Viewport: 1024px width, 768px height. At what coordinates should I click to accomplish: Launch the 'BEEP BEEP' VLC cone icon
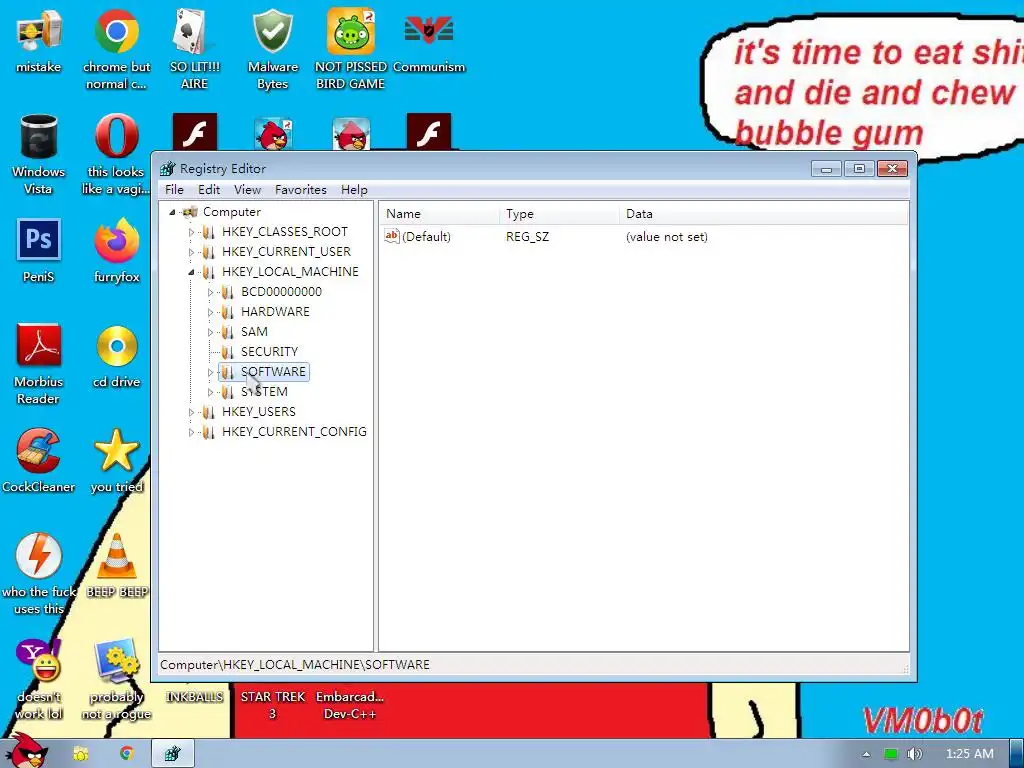click(x=117, y=566)
